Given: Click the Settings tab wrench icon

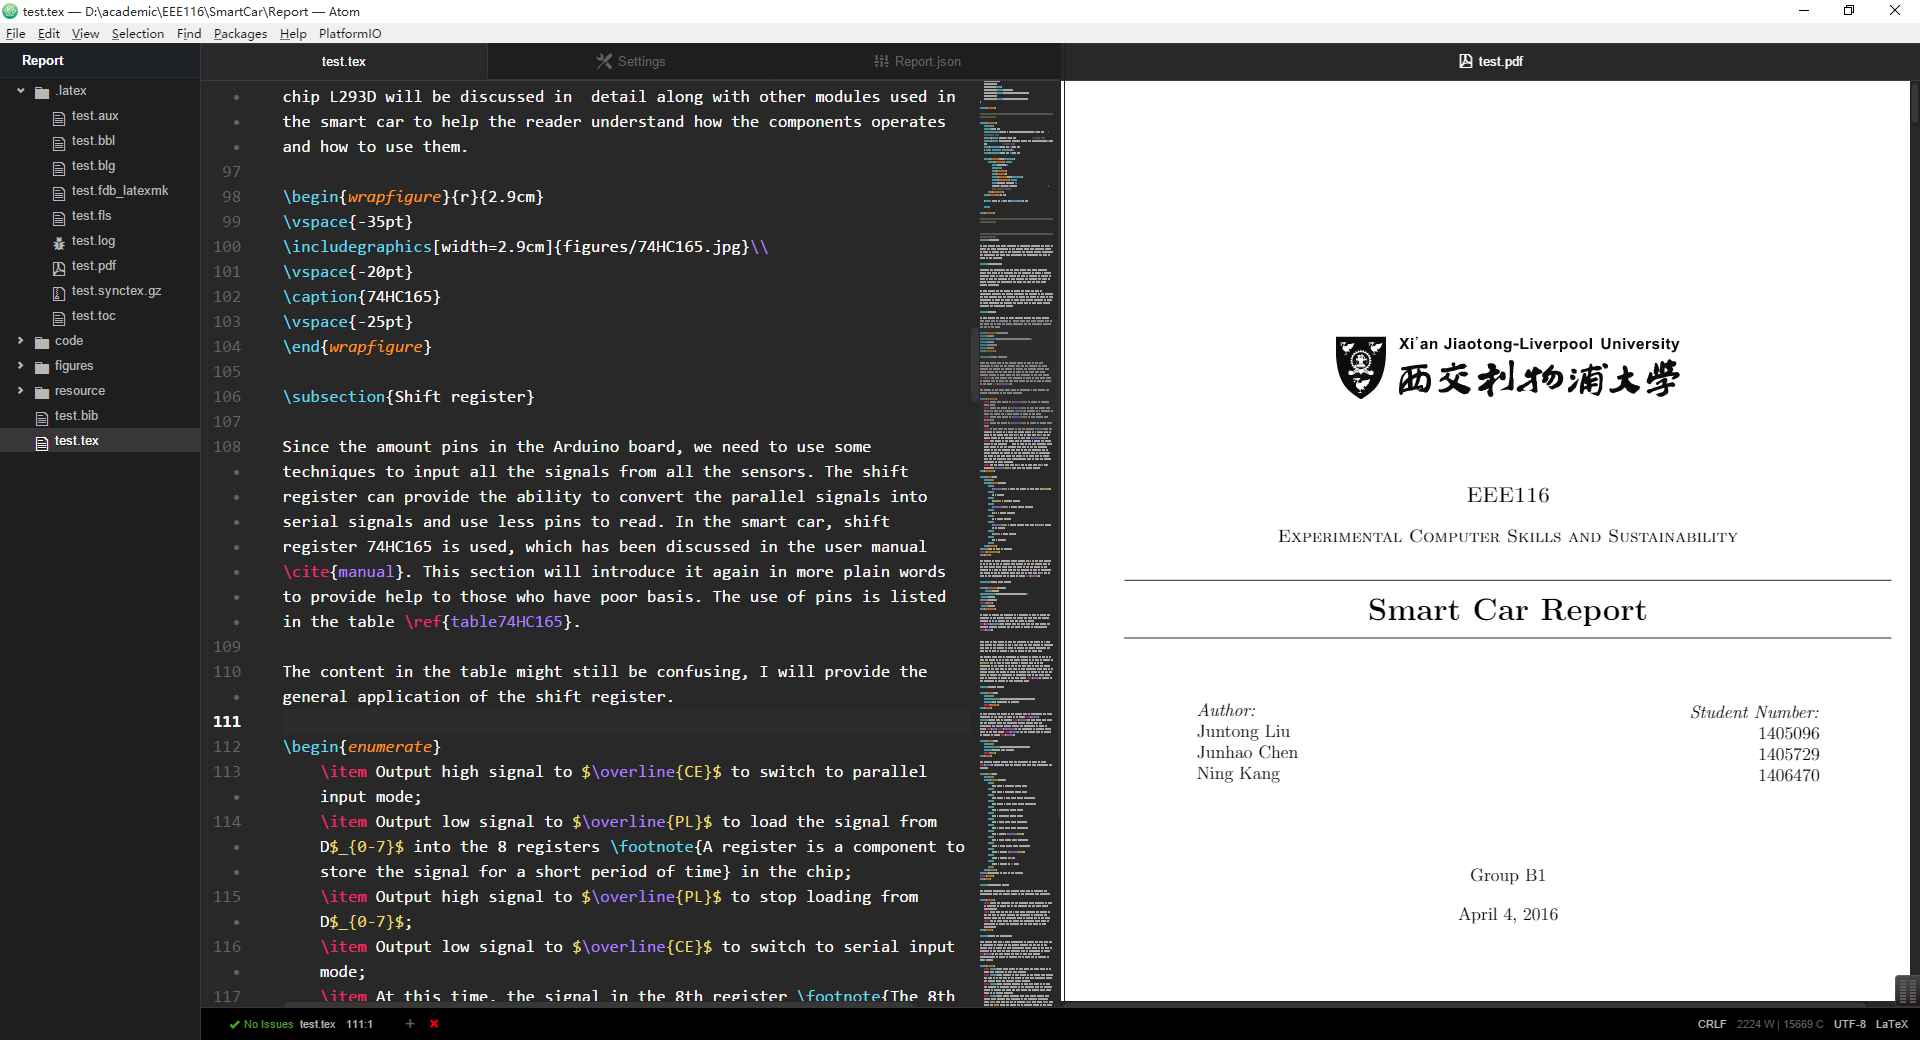Looking at the screenshot, I should click(x=604, y=61).
